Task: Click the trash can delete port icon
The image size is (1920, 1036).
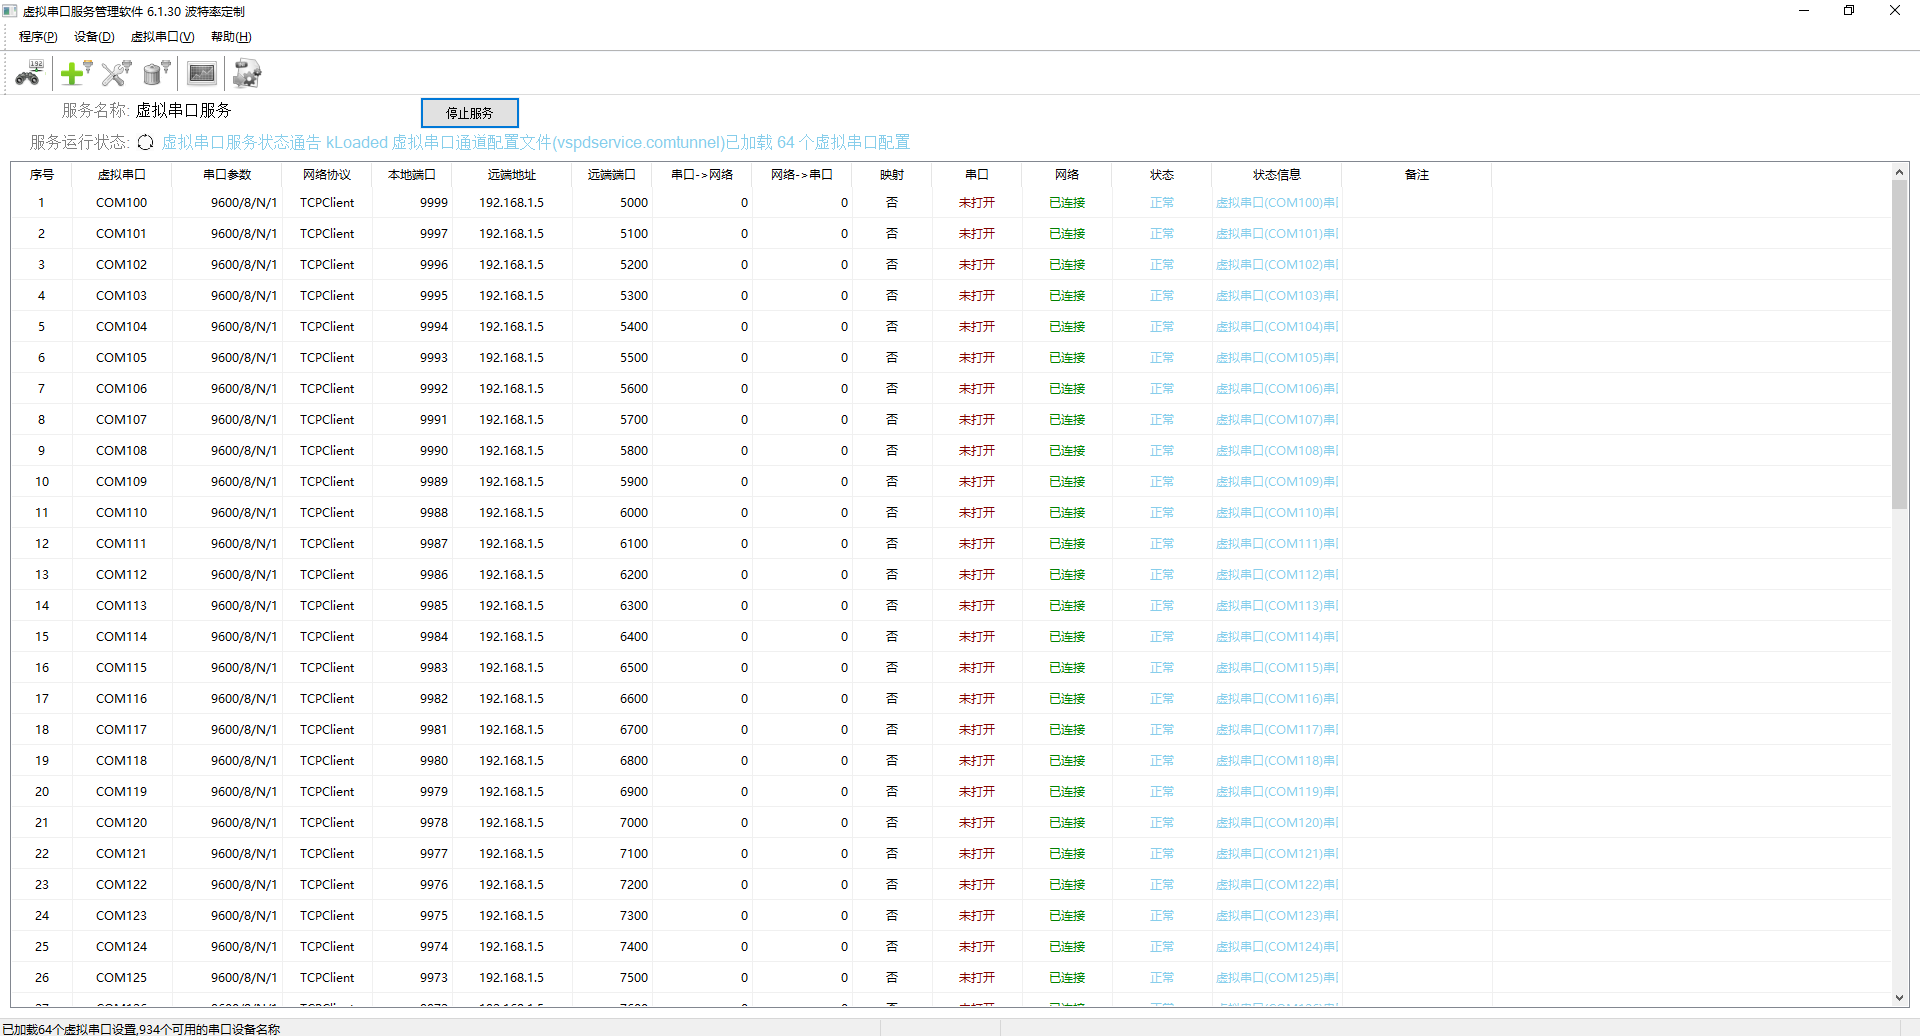Action: click(x=156, y=73)
